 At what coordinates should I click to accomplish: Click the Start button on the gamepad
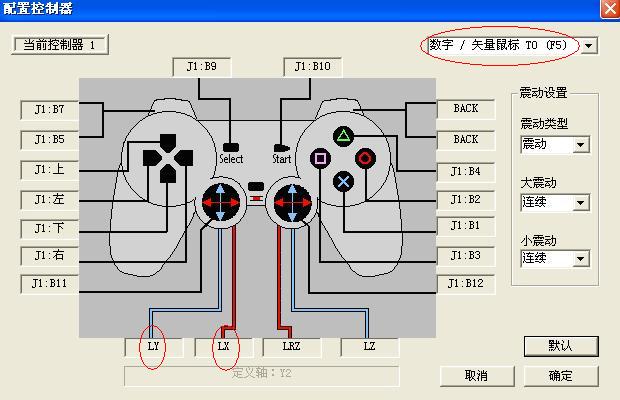coord(282,148)
